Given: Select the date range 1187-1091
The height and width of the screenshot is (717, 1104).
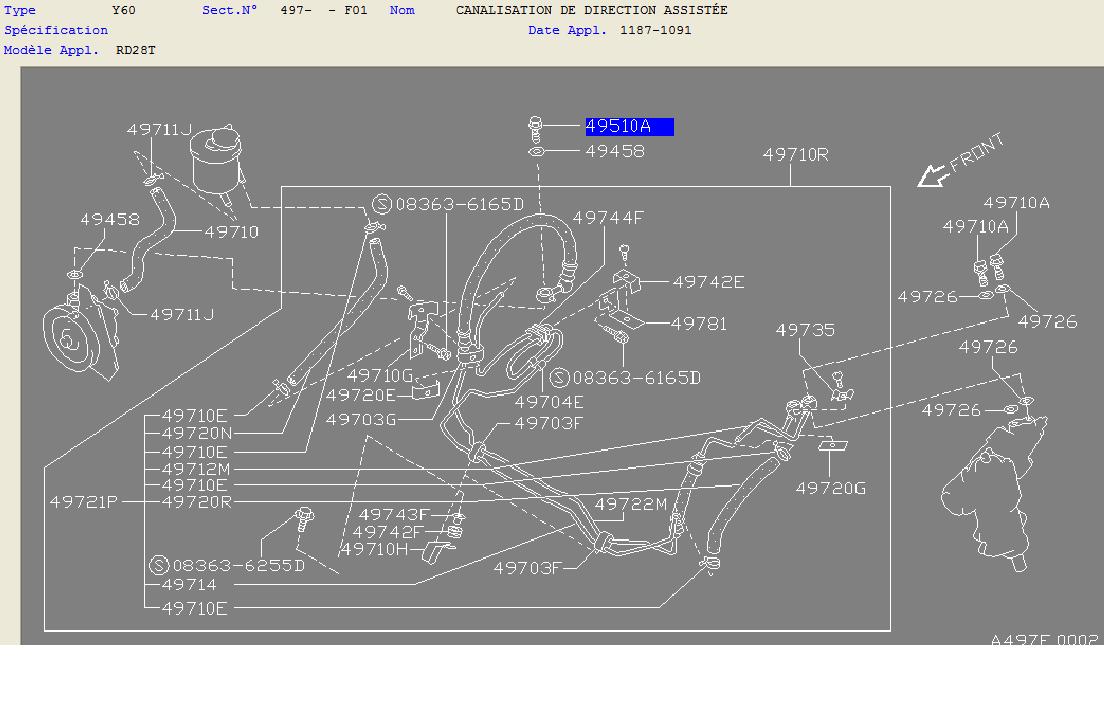Looking at the screenshot, I should click(x=656, y=30).
